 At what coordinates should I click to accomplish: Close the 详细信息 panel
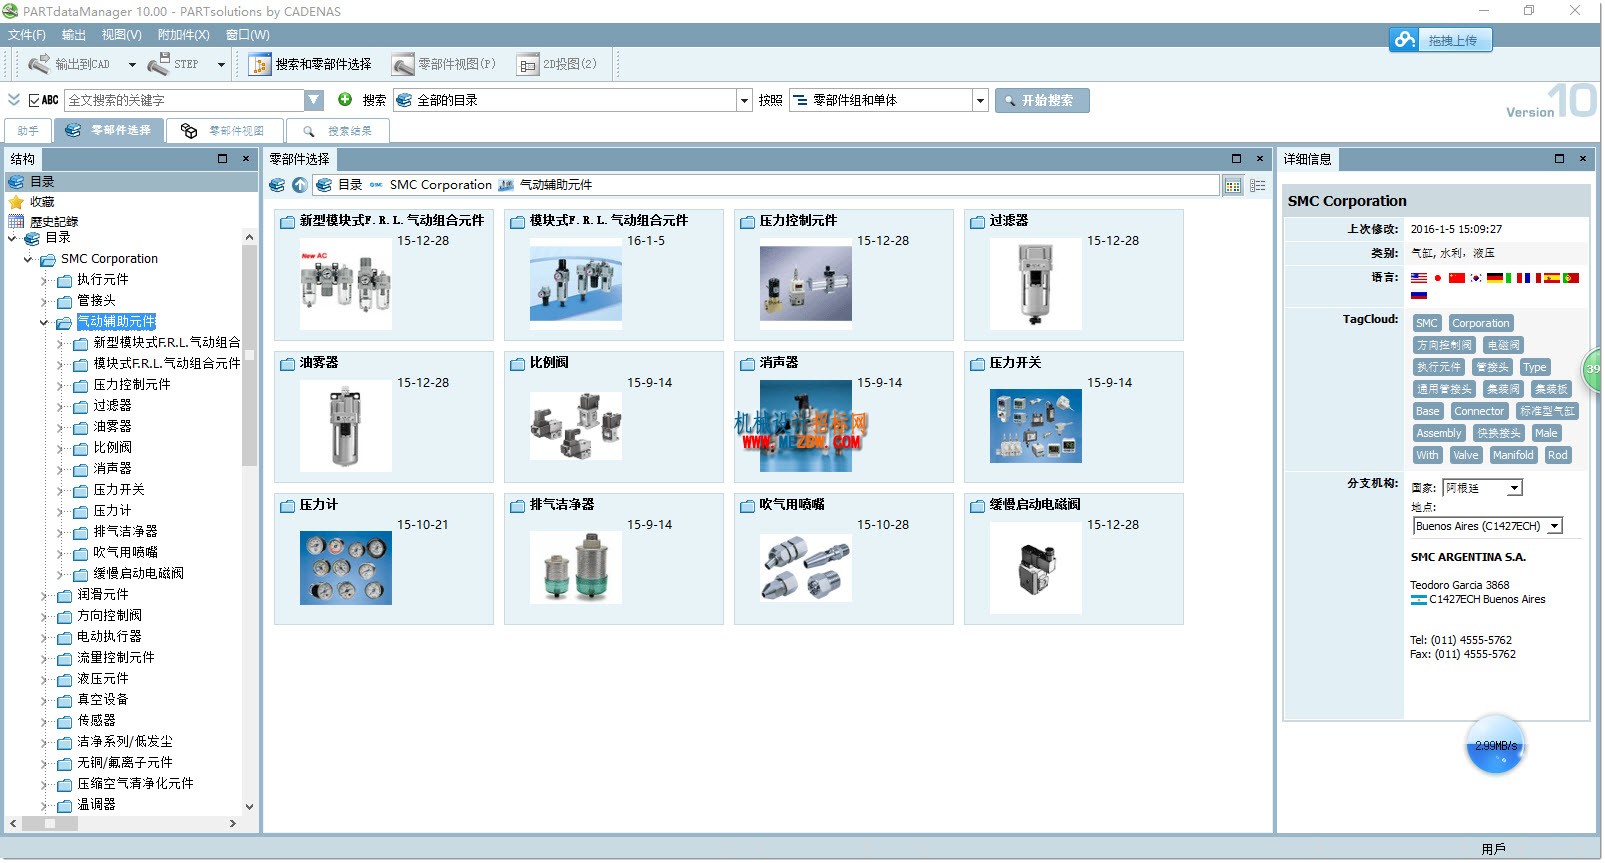(x=1582, y=159)
